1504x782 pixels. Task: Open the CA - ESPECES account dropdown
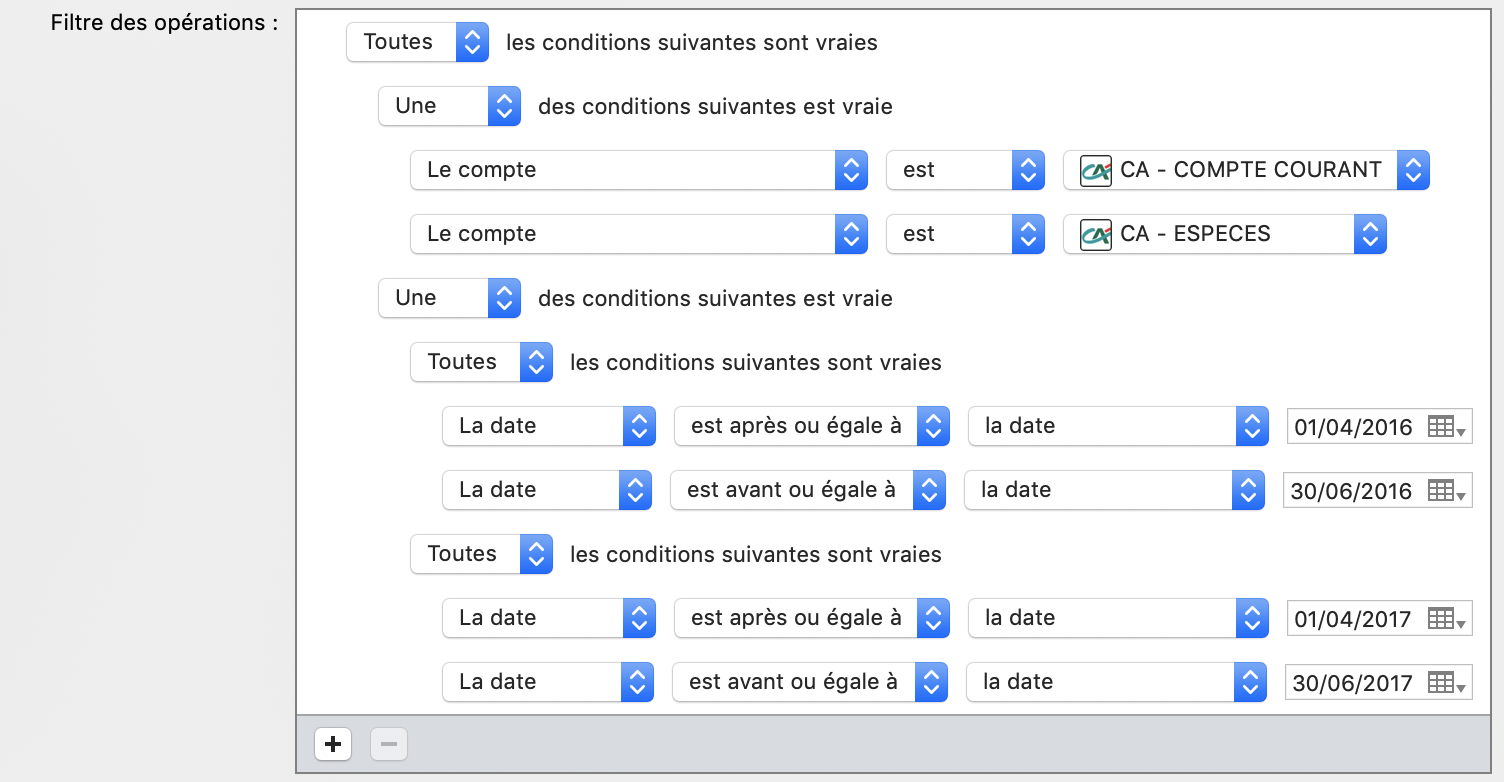(x=1224, y=234)
